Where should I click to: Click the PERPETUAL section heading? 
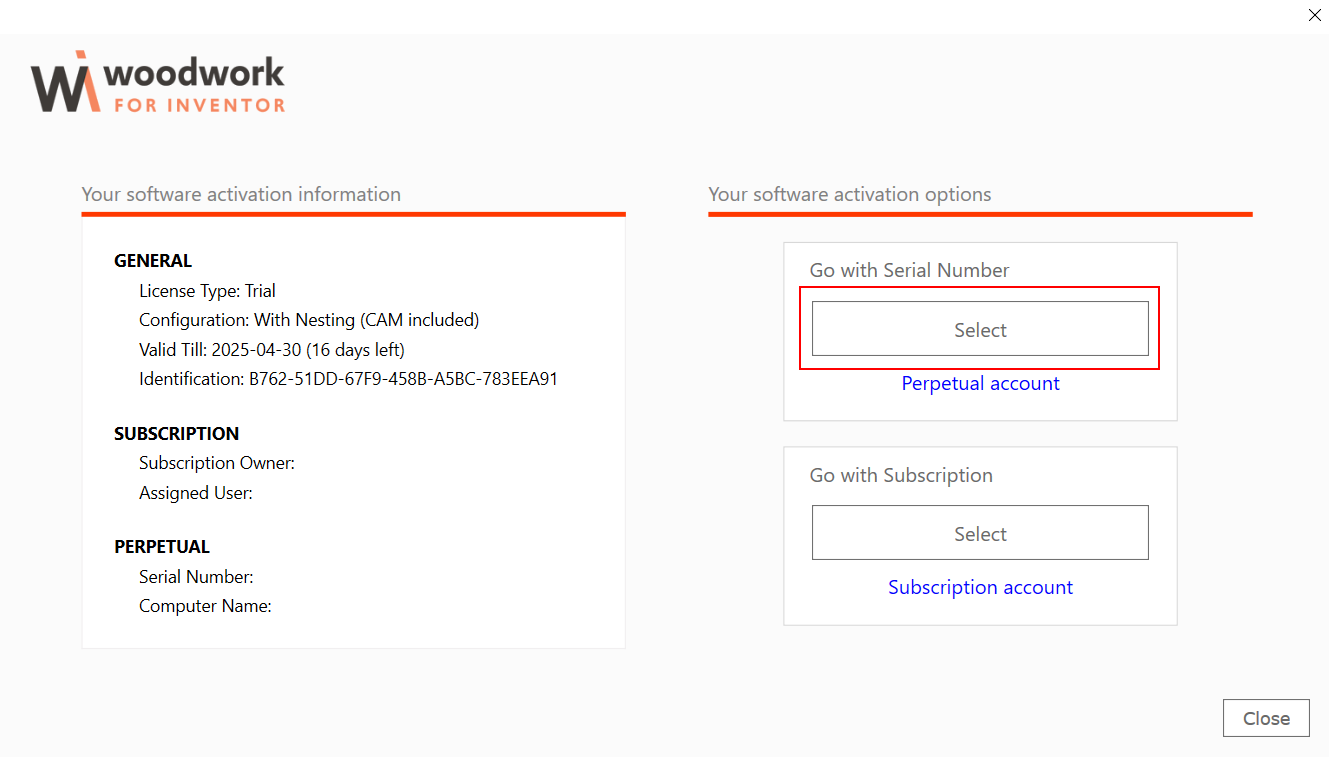point(162,547)
